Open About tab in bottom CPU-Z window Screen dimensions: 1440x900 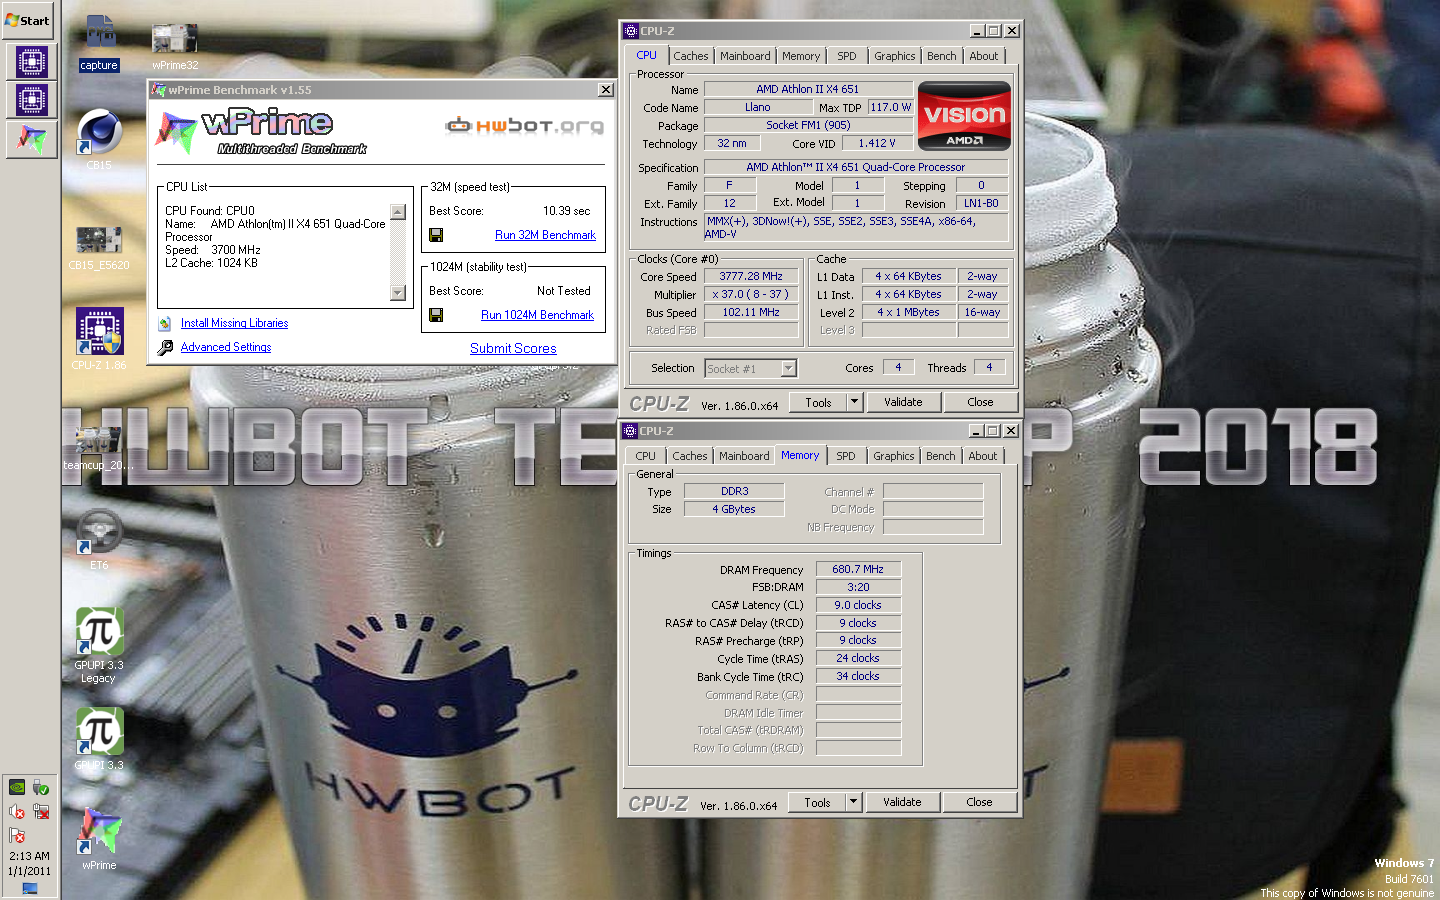click(983, 456)
